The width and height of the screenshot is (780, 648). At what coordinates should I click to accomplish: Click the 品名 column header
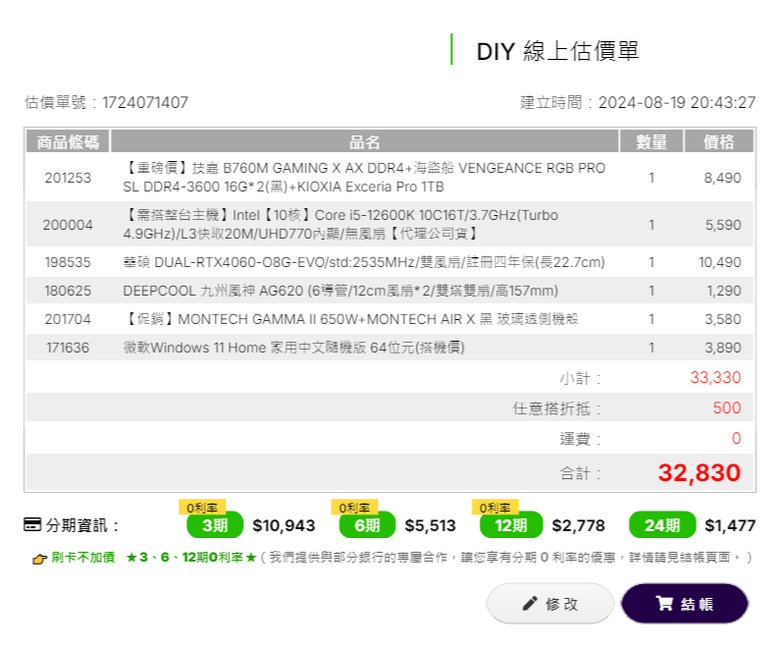click(365, 142)
